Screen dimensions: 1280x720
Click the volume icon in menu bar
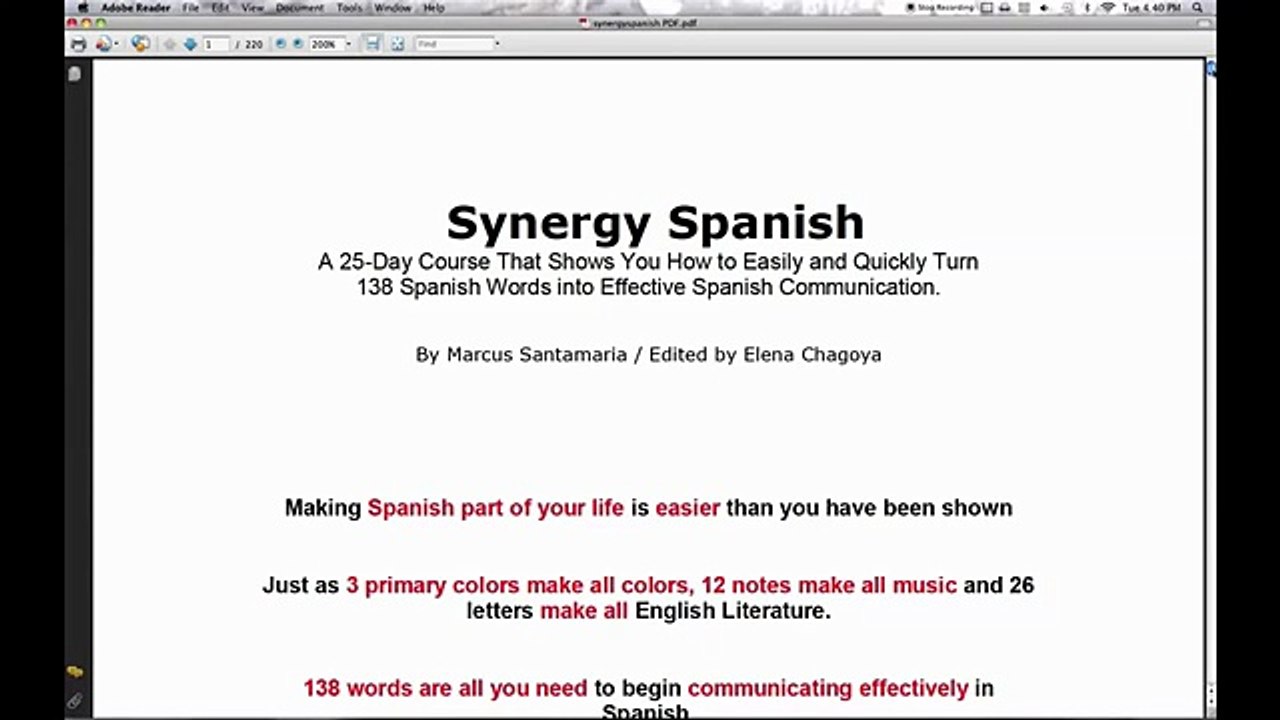[1044, 8]
